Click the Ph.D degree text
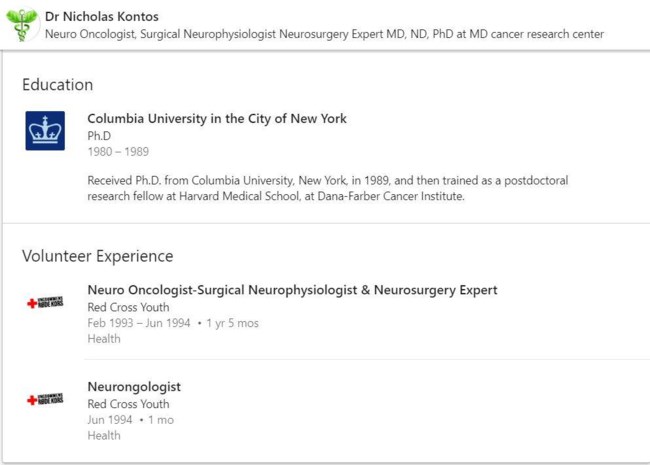The height and width of the screenshot is (465, 650). point(99,135)
